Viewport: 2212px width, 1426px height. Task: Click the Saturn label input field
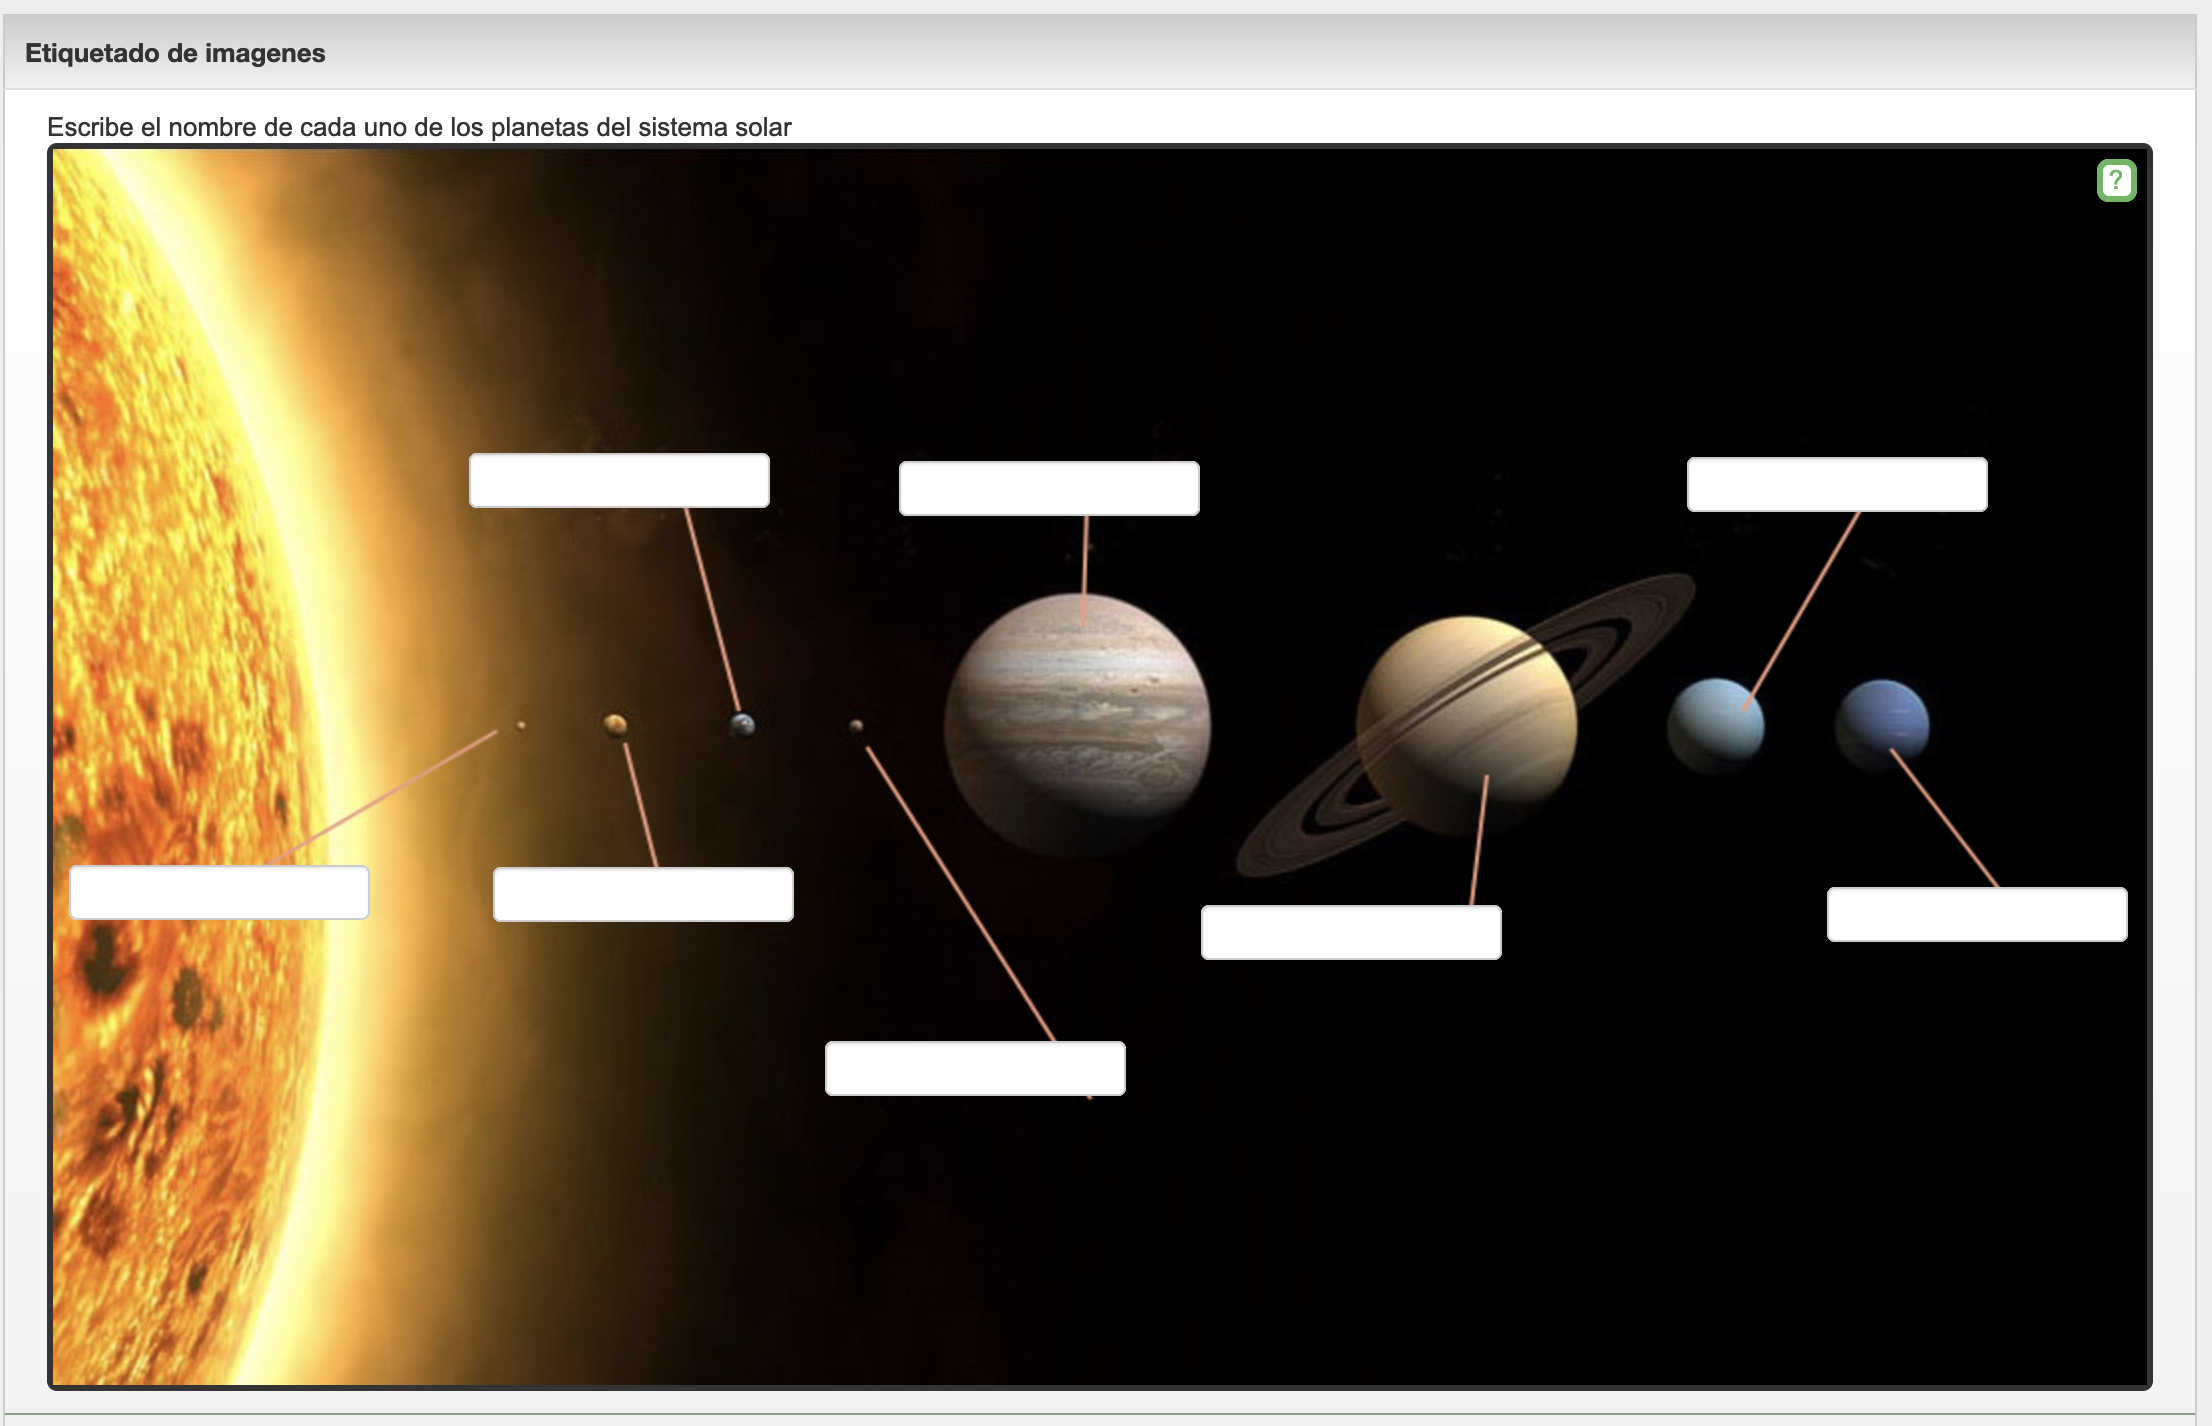pos(1350,932)
